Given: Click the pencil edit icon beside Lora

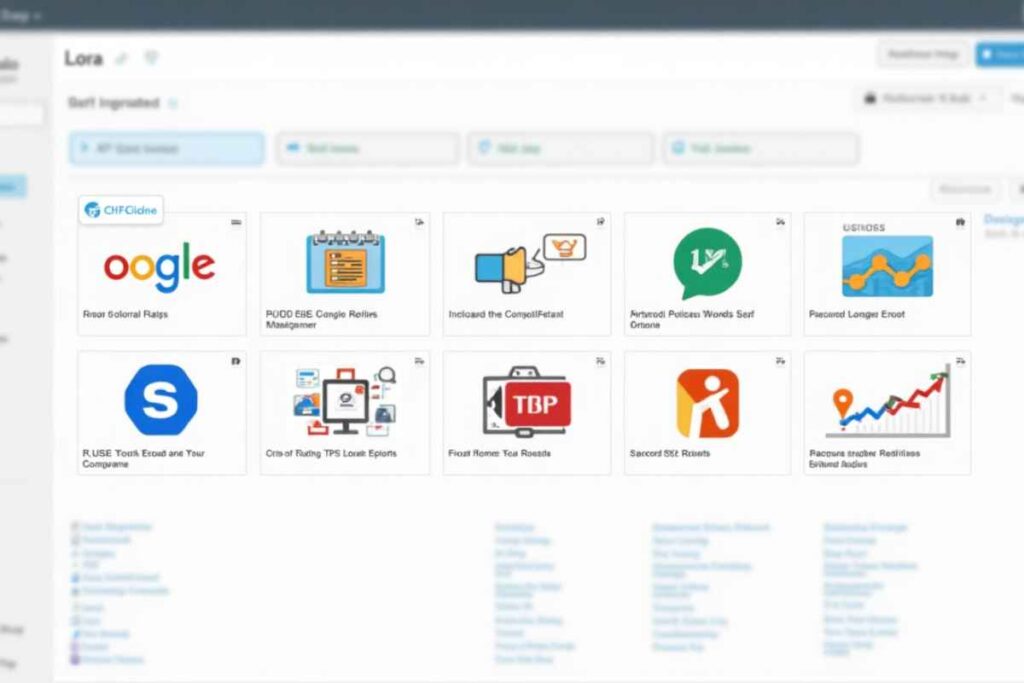Looking at the screenshot, I should (x=121, y=59).
